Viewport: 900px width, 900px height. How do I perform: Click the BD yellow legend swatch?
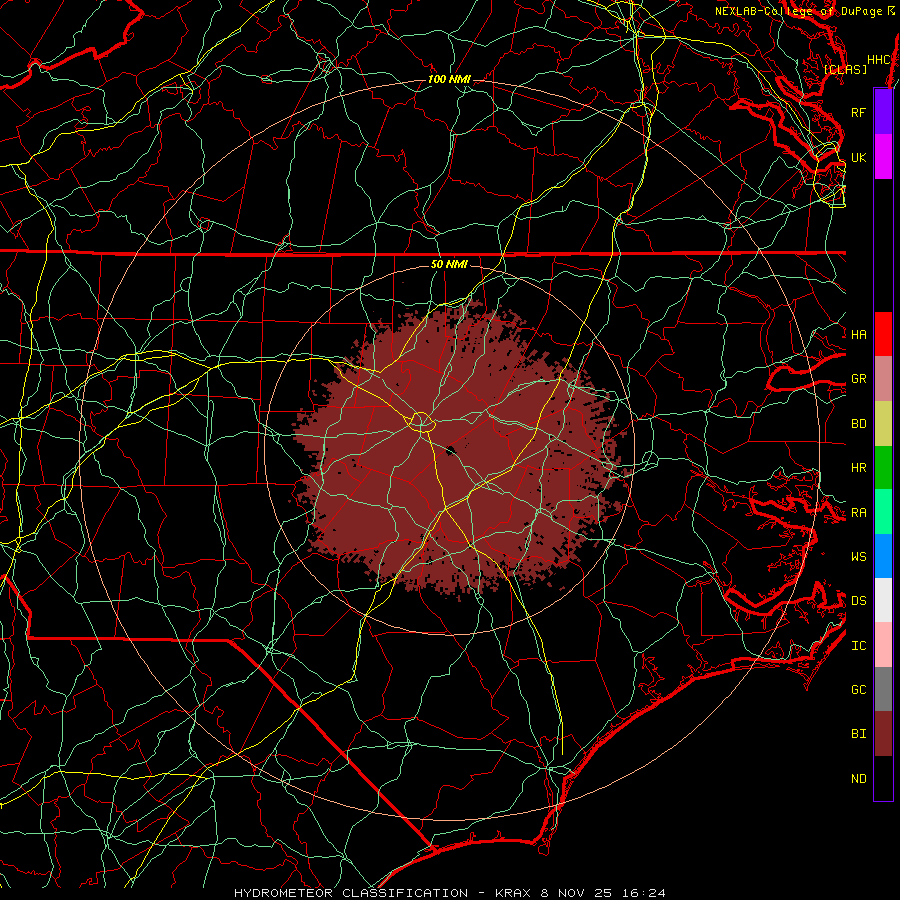pos(883,423)
